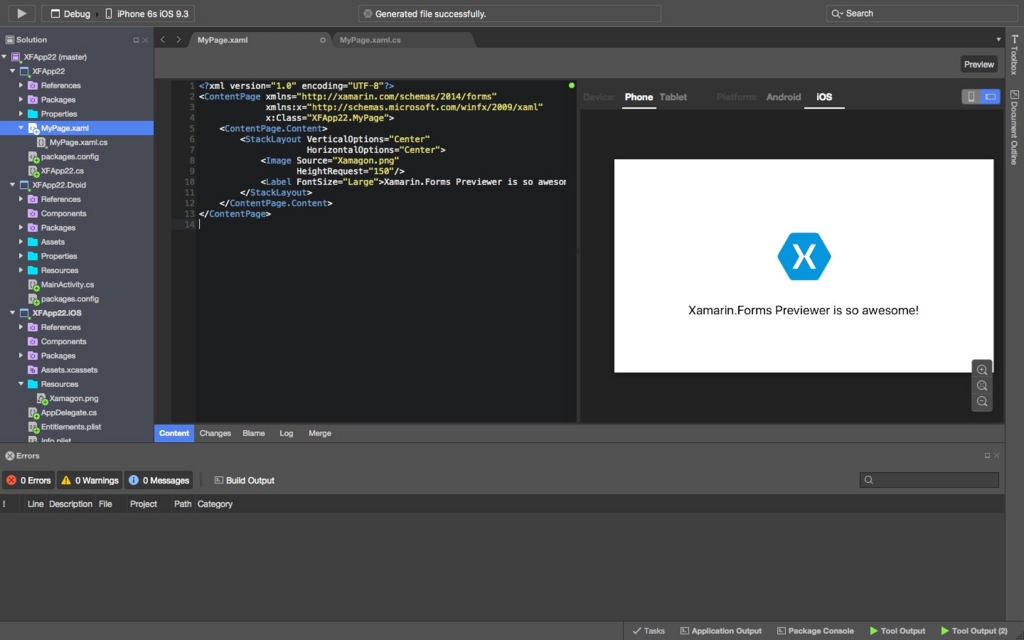Image resolution: width=1024 pixels, height=640 pixels.
Task: Expand the Assets folder
Action: pos(21,242)
